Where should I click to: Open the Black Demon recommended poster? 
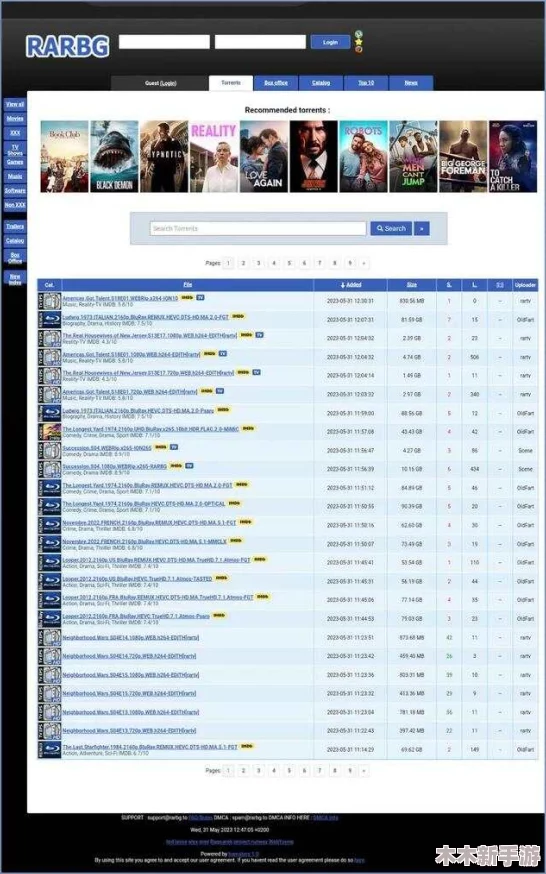[x=114, y=157]
